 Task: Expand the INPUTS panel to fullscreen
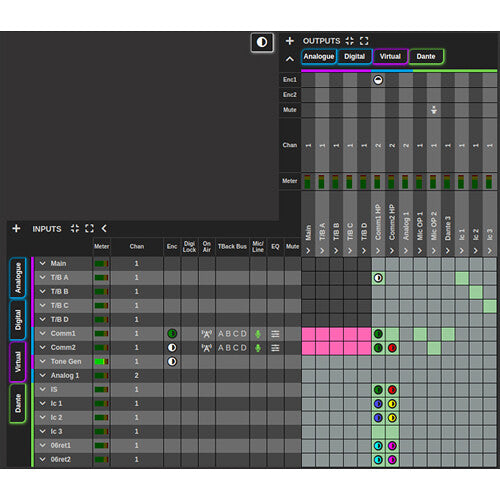[89, 229]
